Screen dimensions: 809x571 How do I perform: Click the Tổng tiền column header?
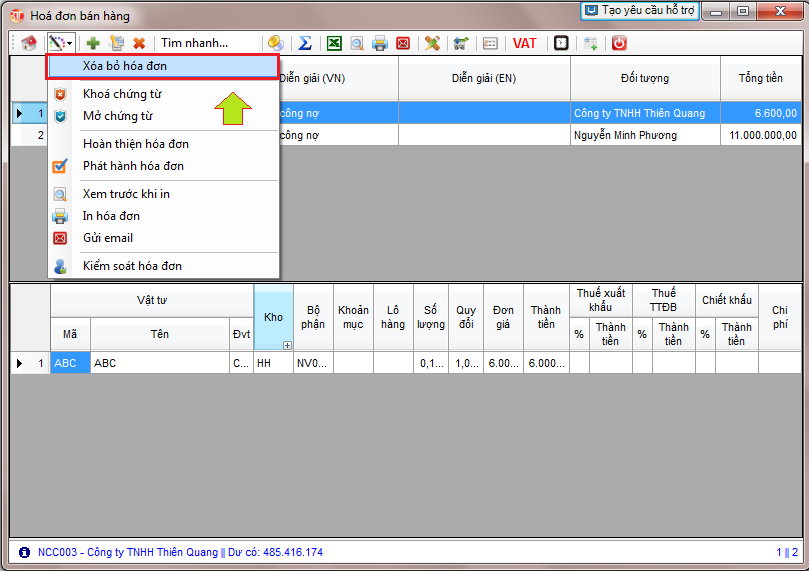[761, 78]
